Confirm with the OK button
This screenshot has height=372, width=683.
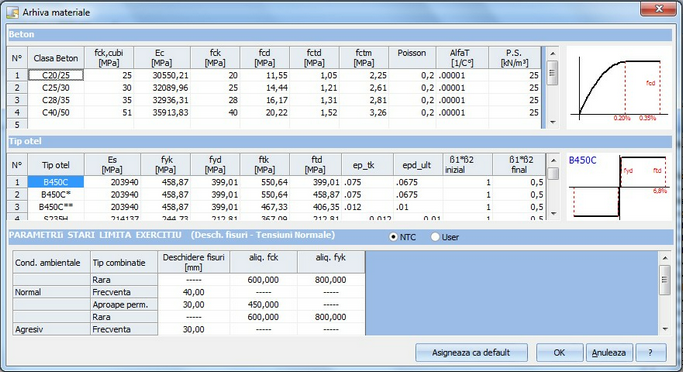tap(559, 352)
